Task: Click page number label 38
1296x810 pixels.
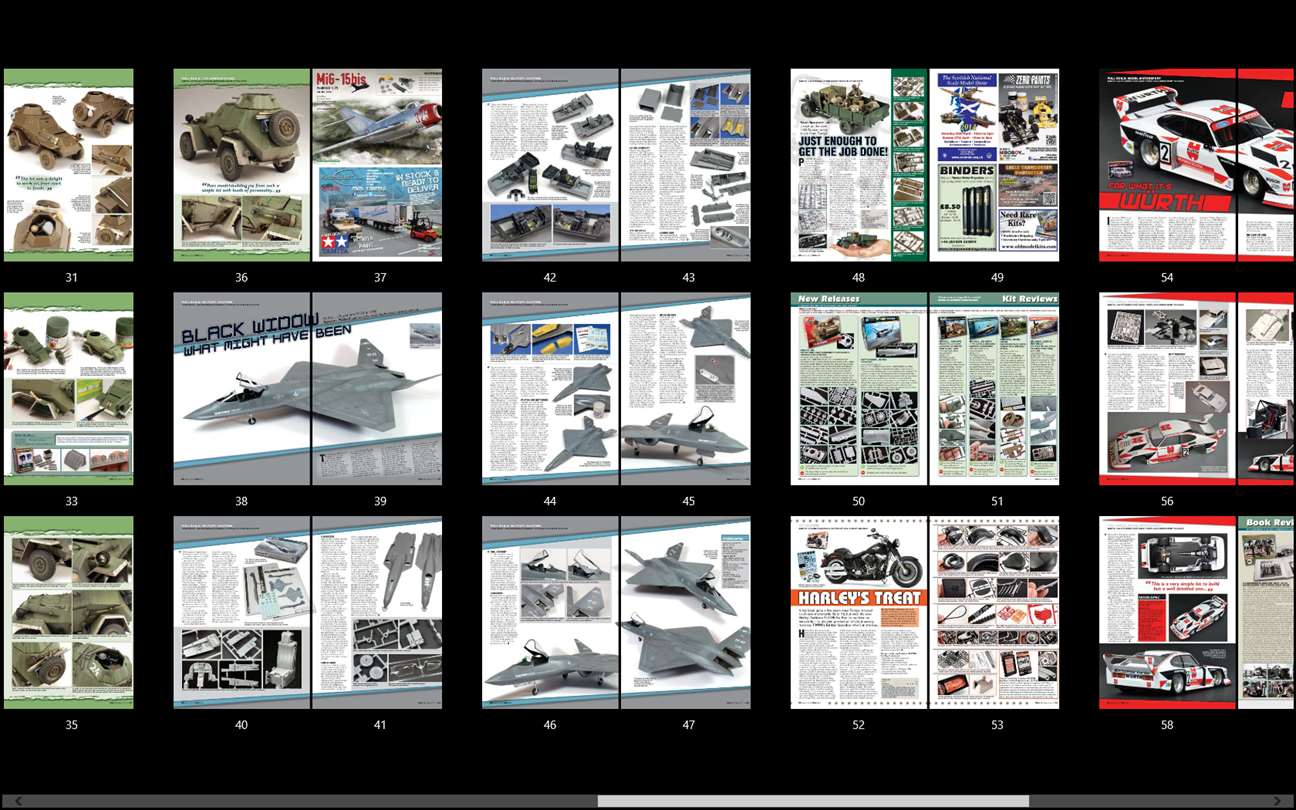Action: [241, 501]
